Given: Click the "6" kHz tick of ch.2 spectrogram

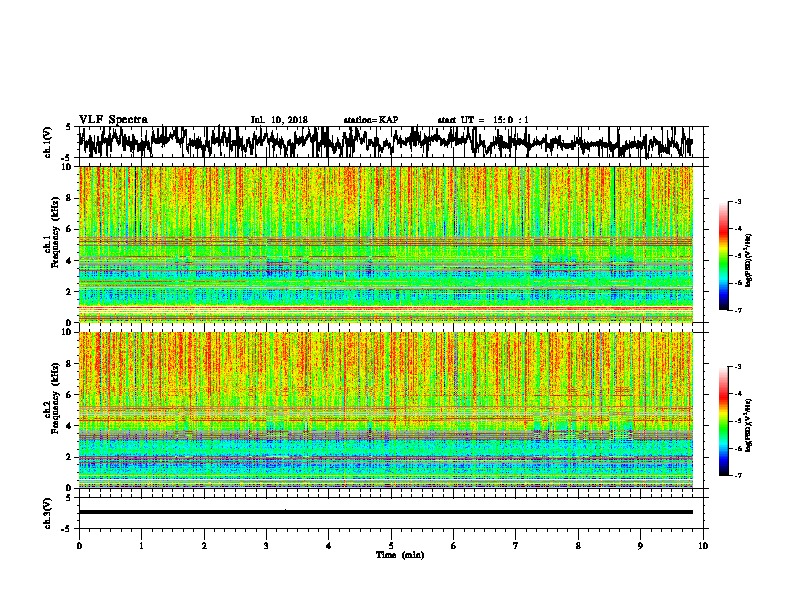Looking at the screenshot, I should coord(70,395).
